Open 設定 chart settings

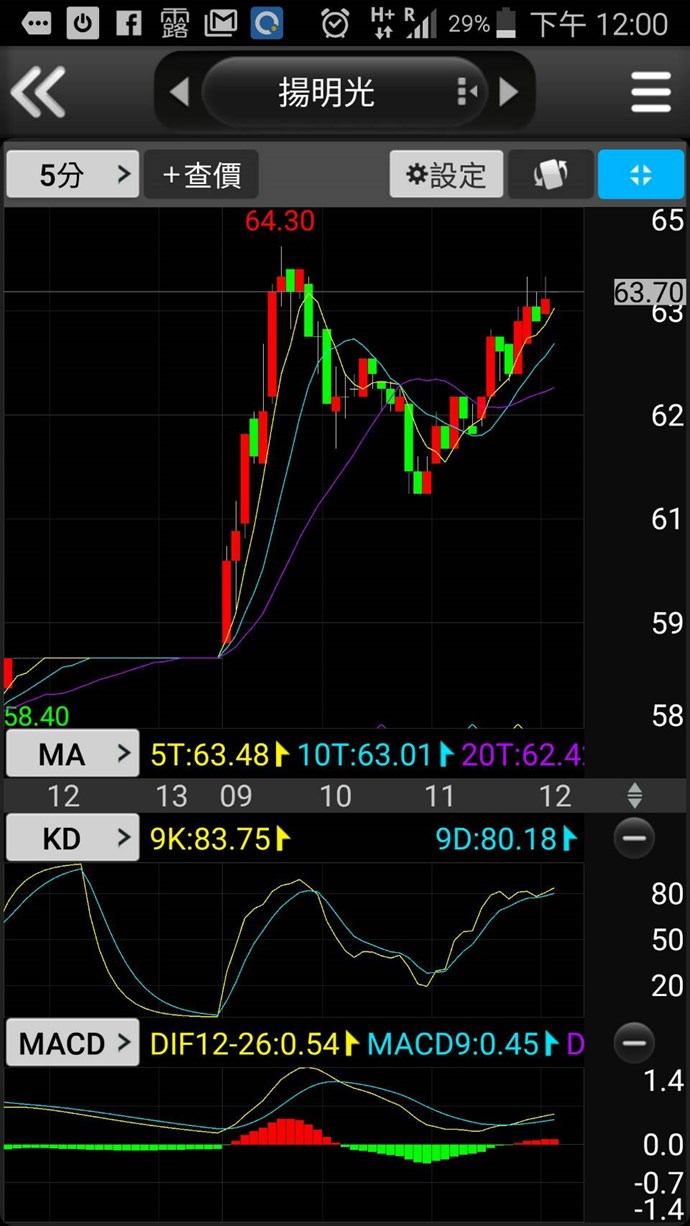(x=446, y=175)
